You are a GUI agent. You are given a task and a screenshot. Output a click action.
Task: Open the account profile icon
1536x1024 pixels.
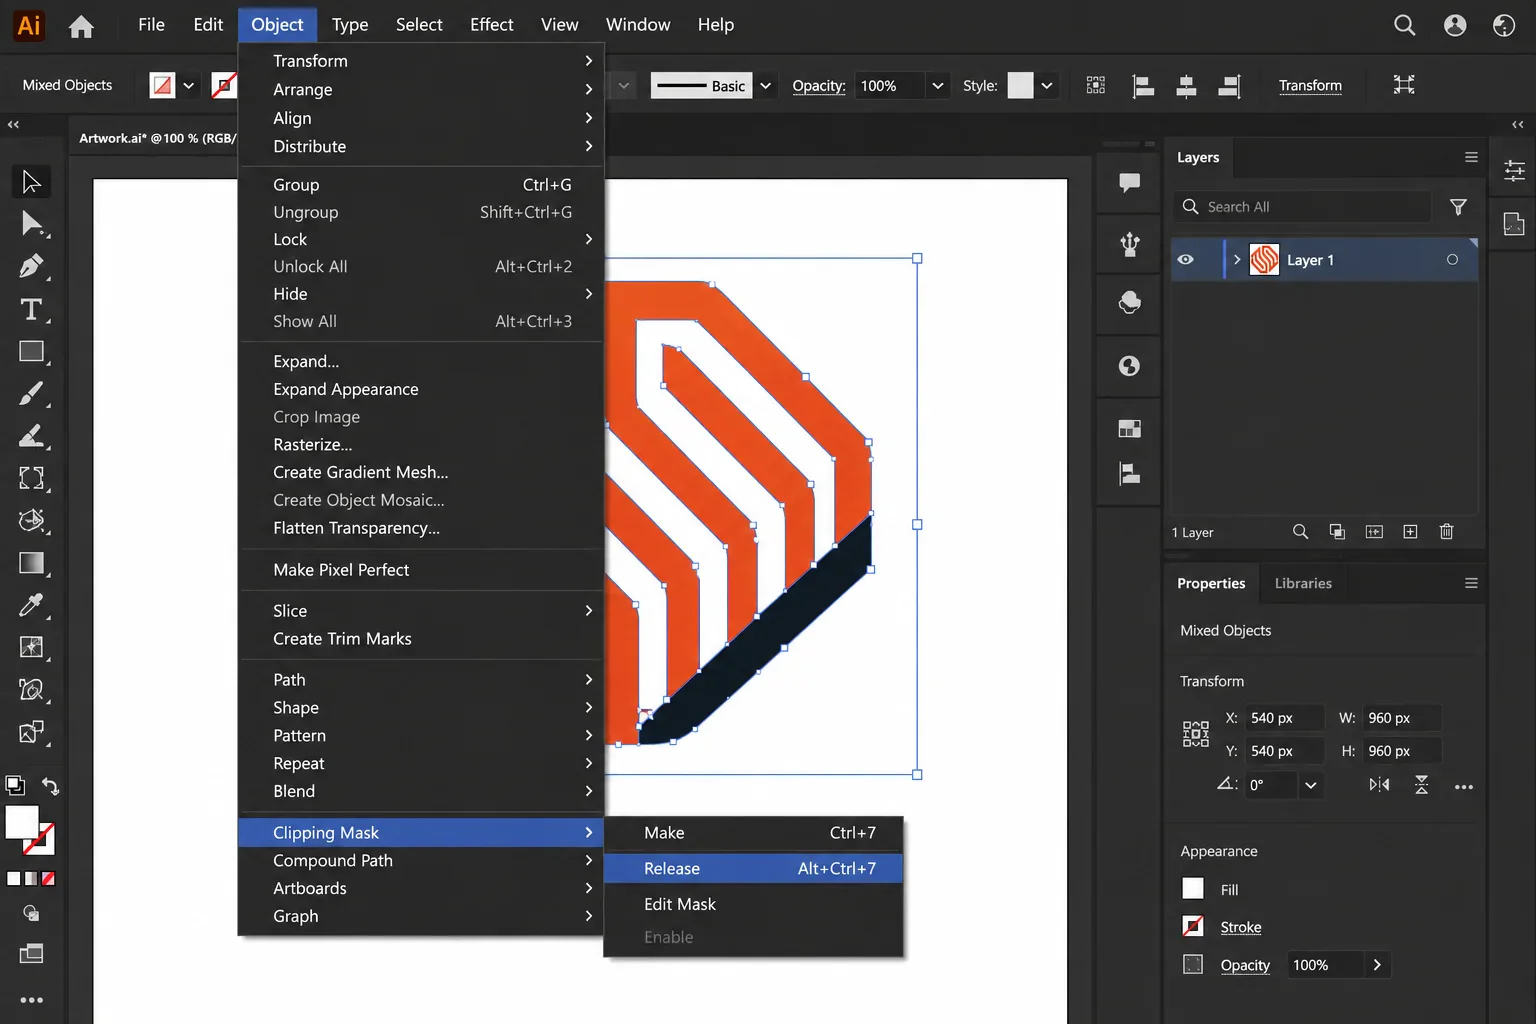click(1455, 25)
